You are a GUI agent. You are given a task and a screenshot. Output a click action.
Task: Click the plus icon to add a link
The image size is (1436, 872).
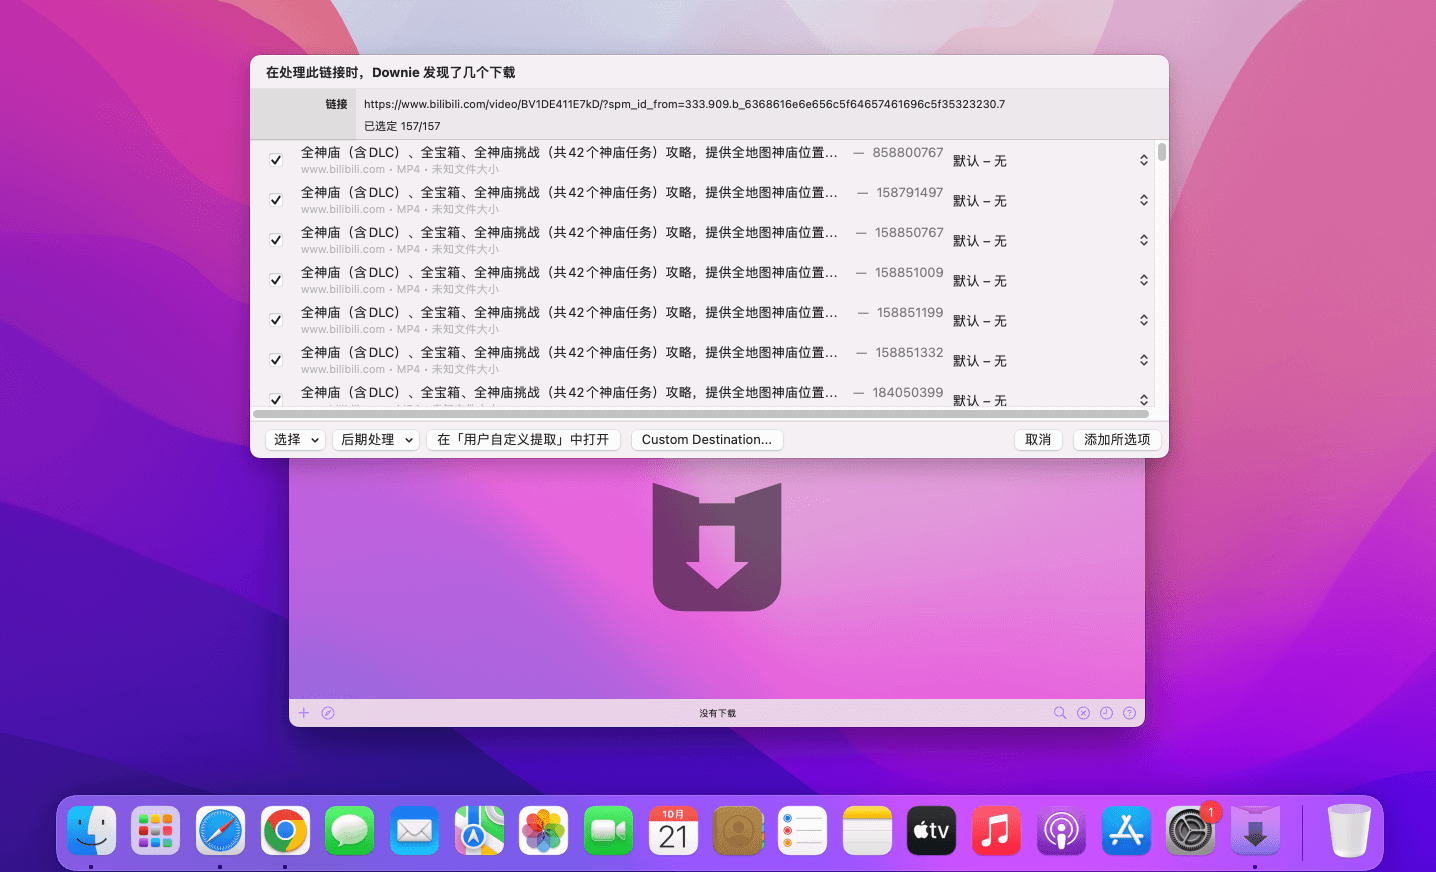click(x=304, y=713)
